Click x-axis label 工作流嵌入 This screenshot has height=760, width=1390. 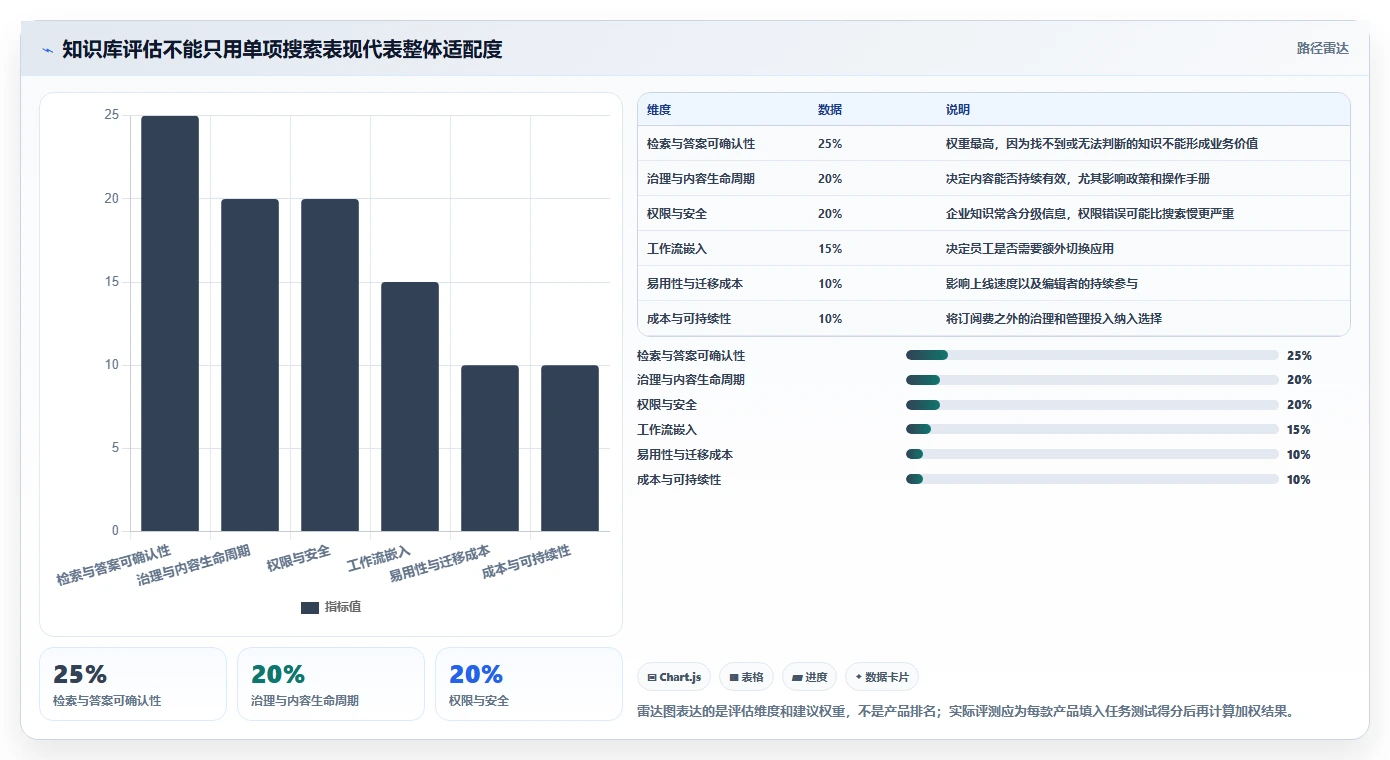click(379, 559)
